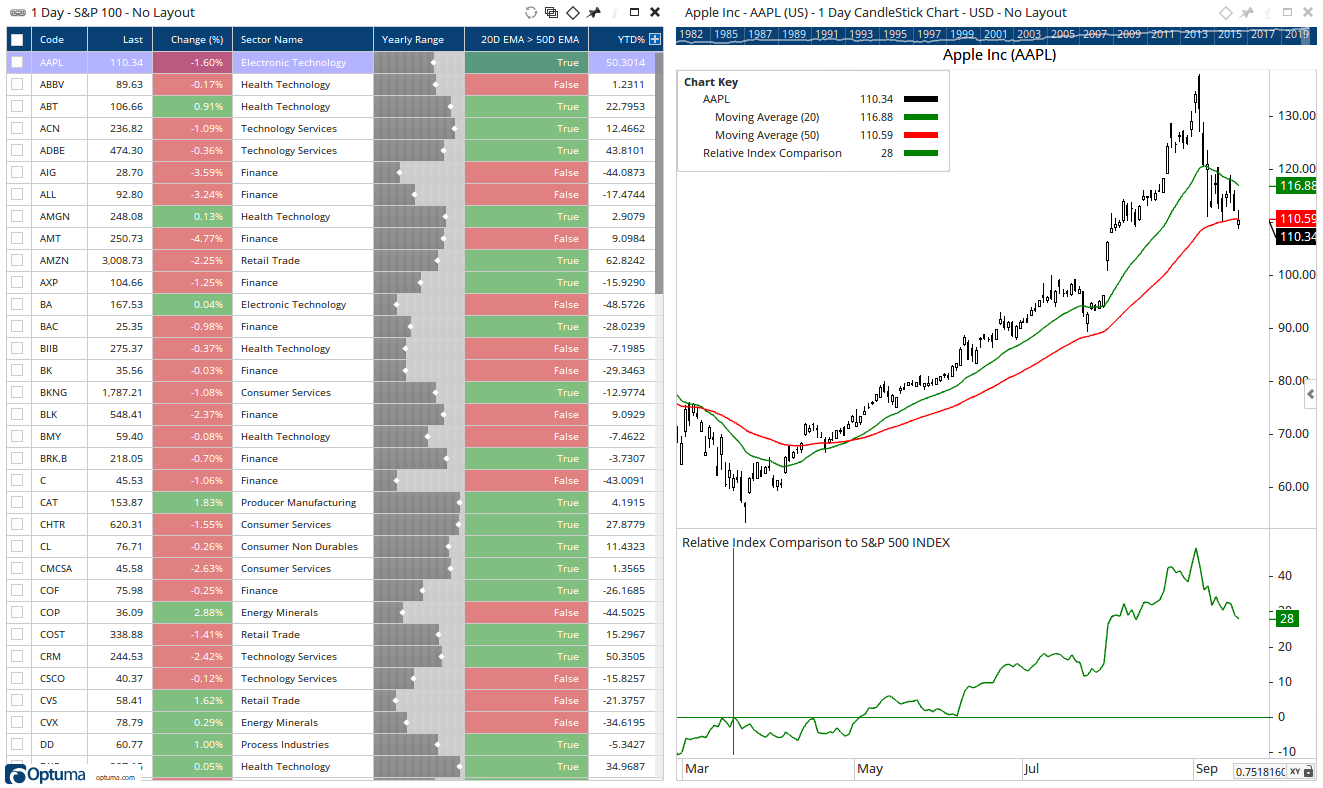Click the green 28 relative index label
The width and height of the screenshot is (1323, 788).
1286,618
